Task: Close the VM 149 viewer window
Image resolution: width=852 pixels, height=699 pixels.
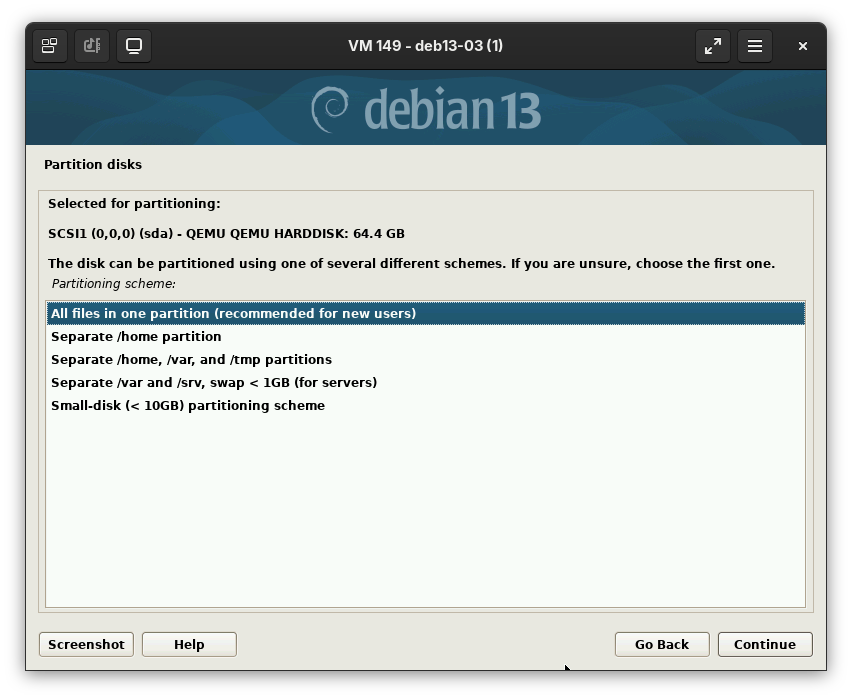Action: [x=802, y=46]
